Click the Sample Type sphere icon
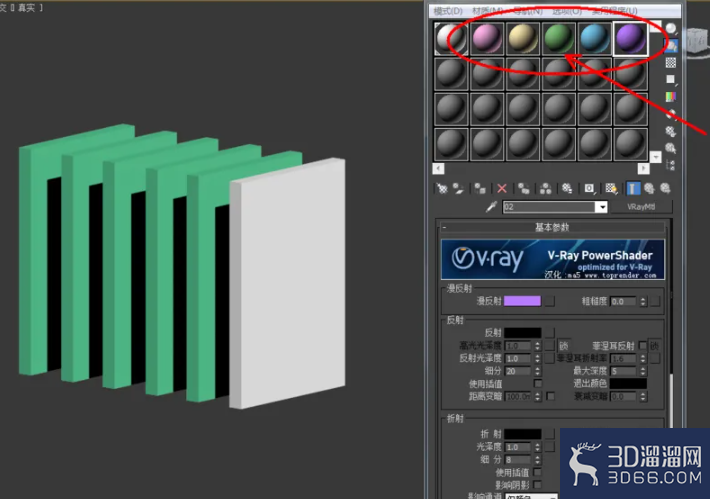 point(671,29)
